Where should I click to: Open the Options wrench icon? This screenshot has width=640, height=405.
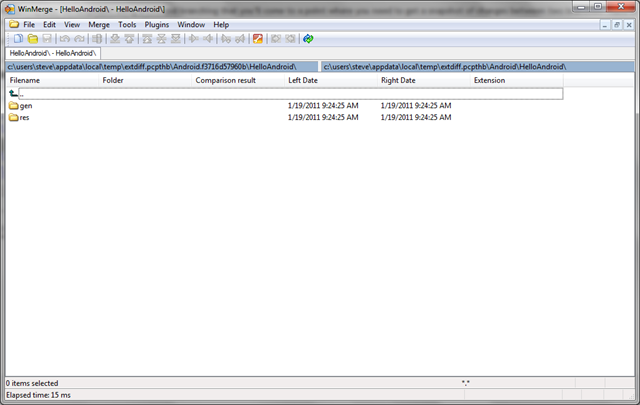(x=258, y=39)
